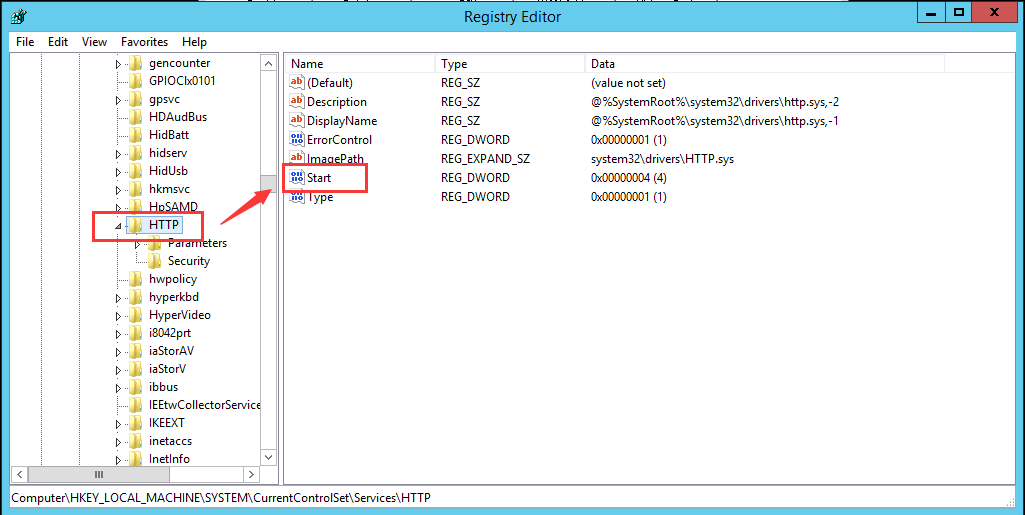Sort by the Data column header
This screenshot has width=1025, height=515.
pyautogui.click(x=765, y=64)
